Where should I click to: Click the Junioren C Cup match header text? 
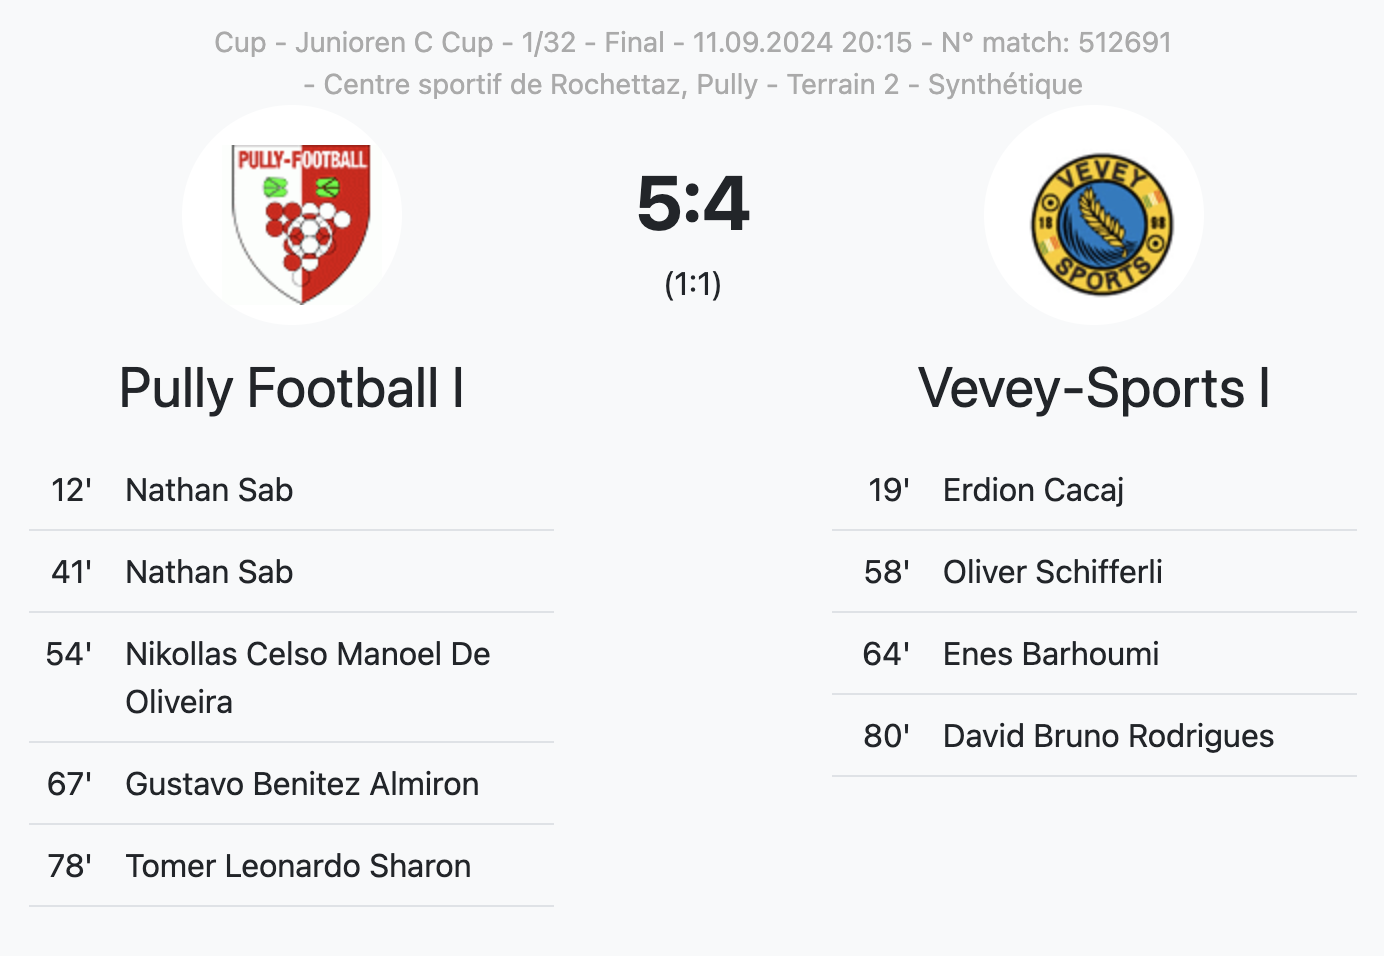coord(693,42)
